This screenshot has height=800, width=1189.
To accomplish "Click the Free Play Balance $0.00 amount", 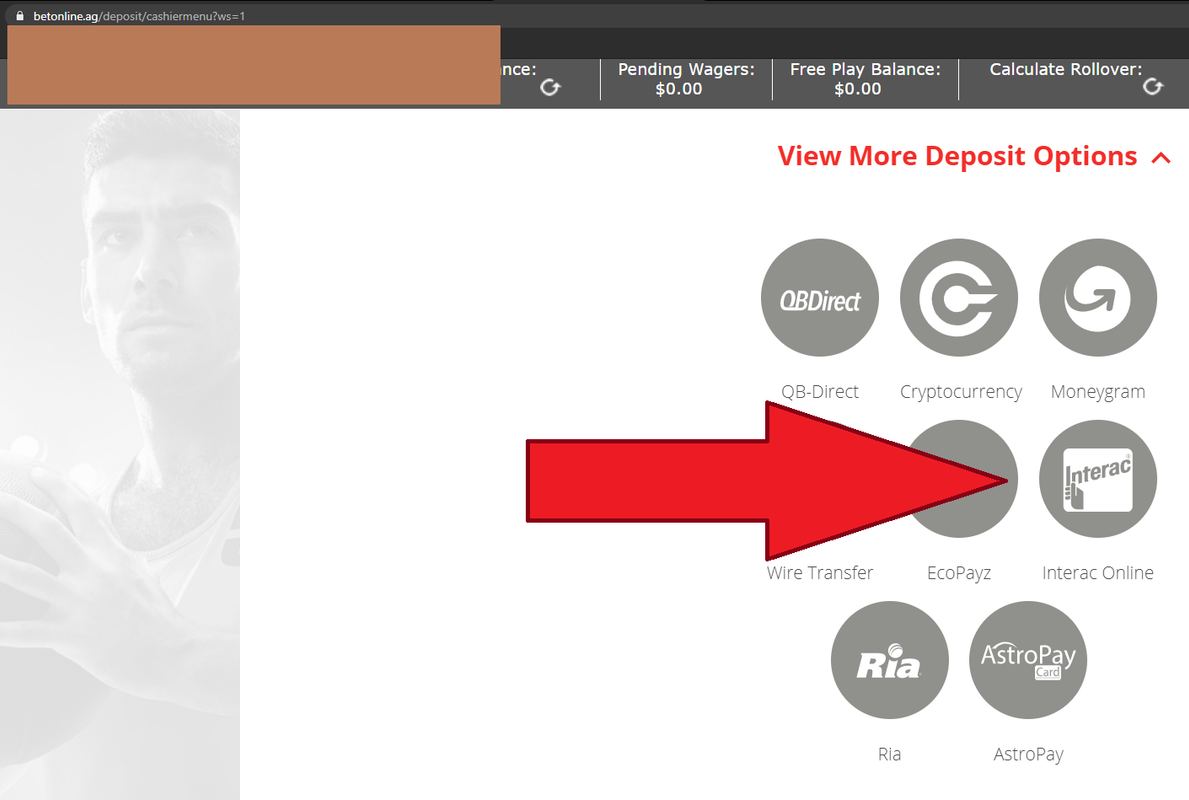I will [858, 89].
